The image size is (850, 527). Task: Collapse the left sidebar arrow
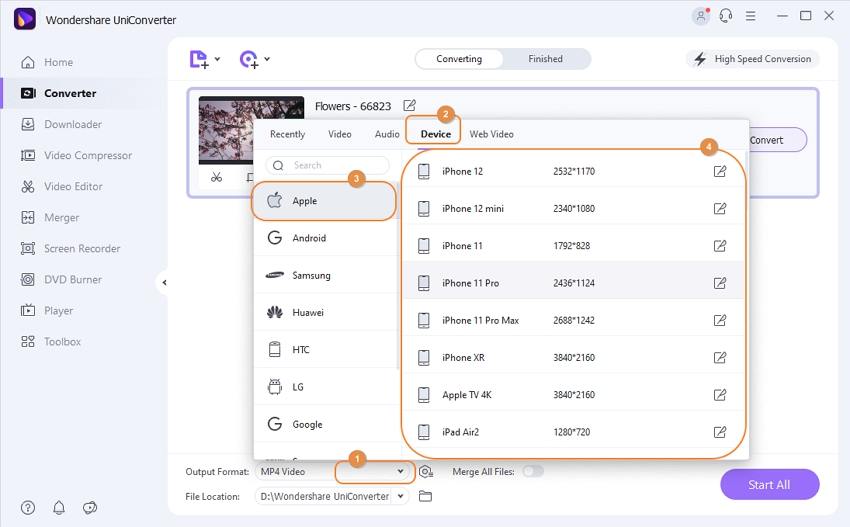[x=164, y=282]
